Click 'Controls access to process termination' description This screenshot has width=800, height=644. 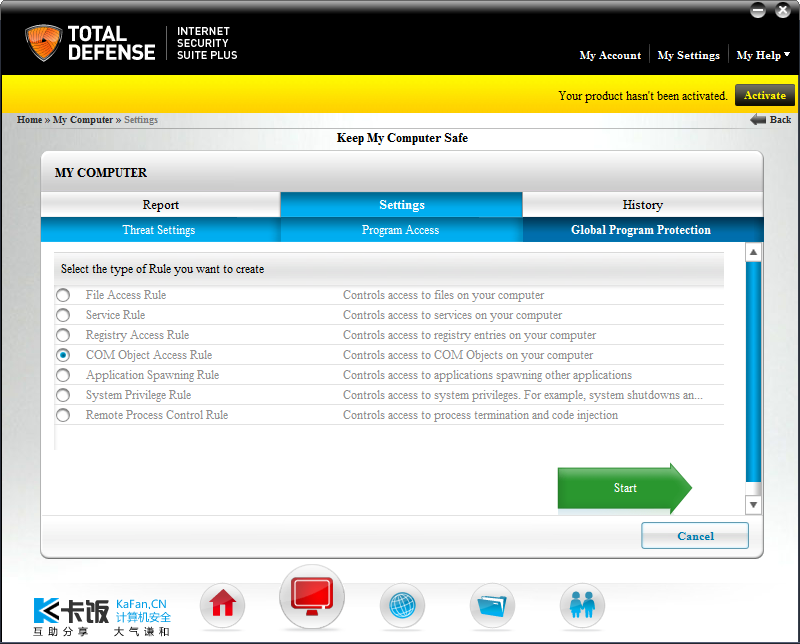(x=480, y=415)
